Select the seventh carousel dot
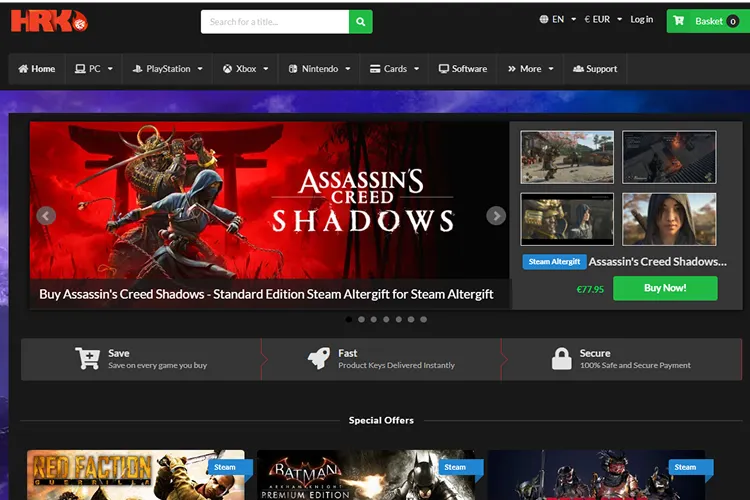The height and width of the screenshot is (500, 750). (423, 319)
